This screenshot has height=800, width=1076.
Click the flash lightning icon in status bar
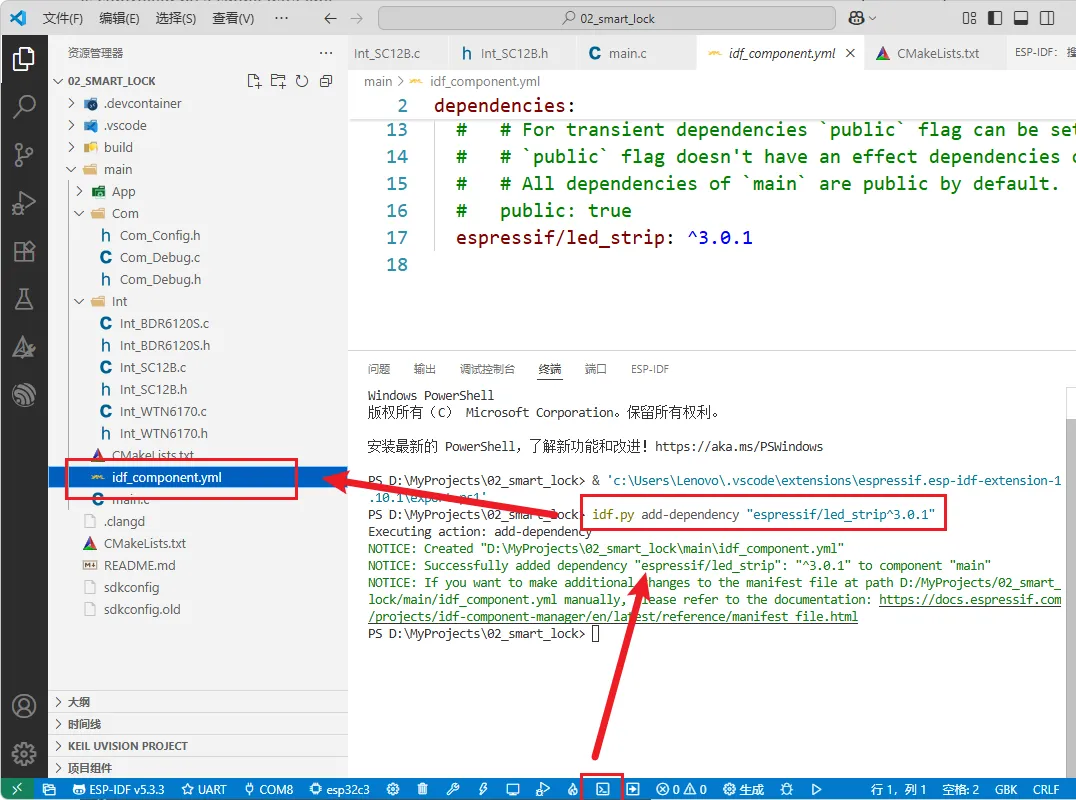coord(483,789)
